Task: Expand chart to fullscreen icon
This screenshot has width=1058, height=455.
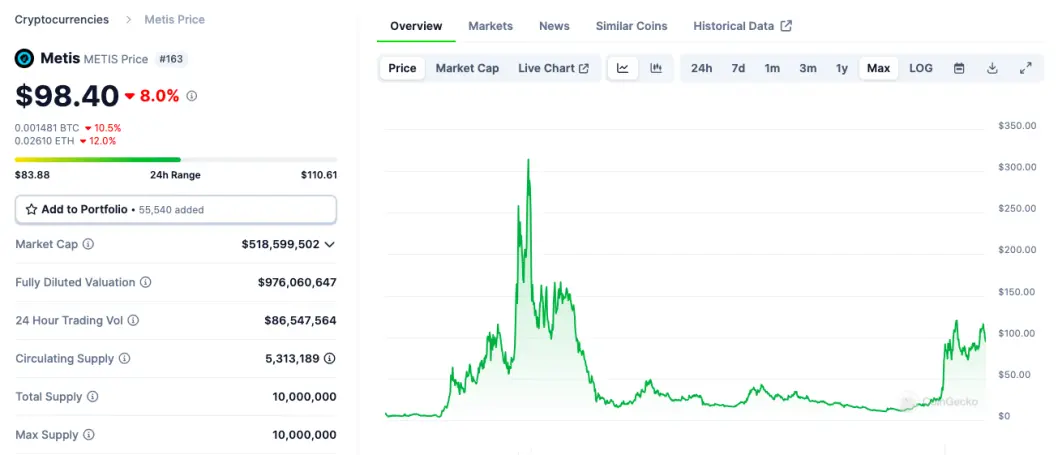Action: coord(1026,68)
